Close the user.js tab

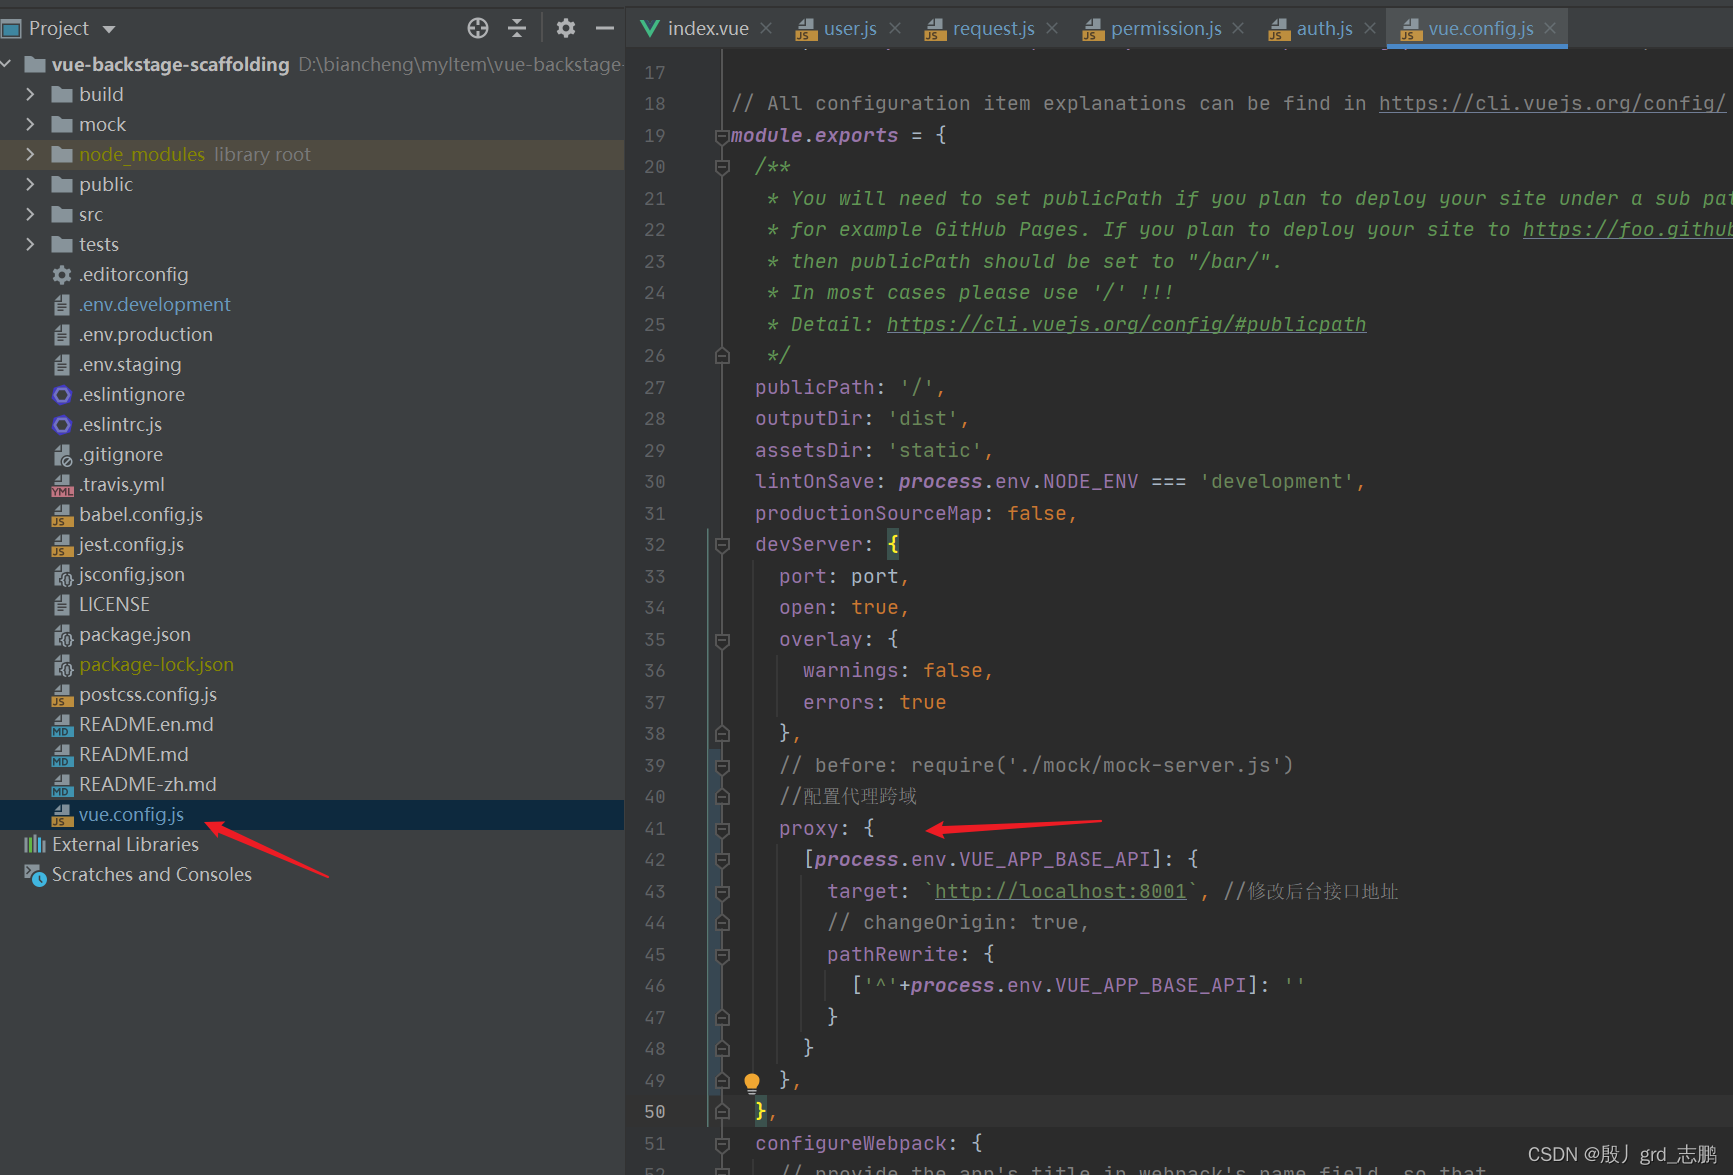895,28
